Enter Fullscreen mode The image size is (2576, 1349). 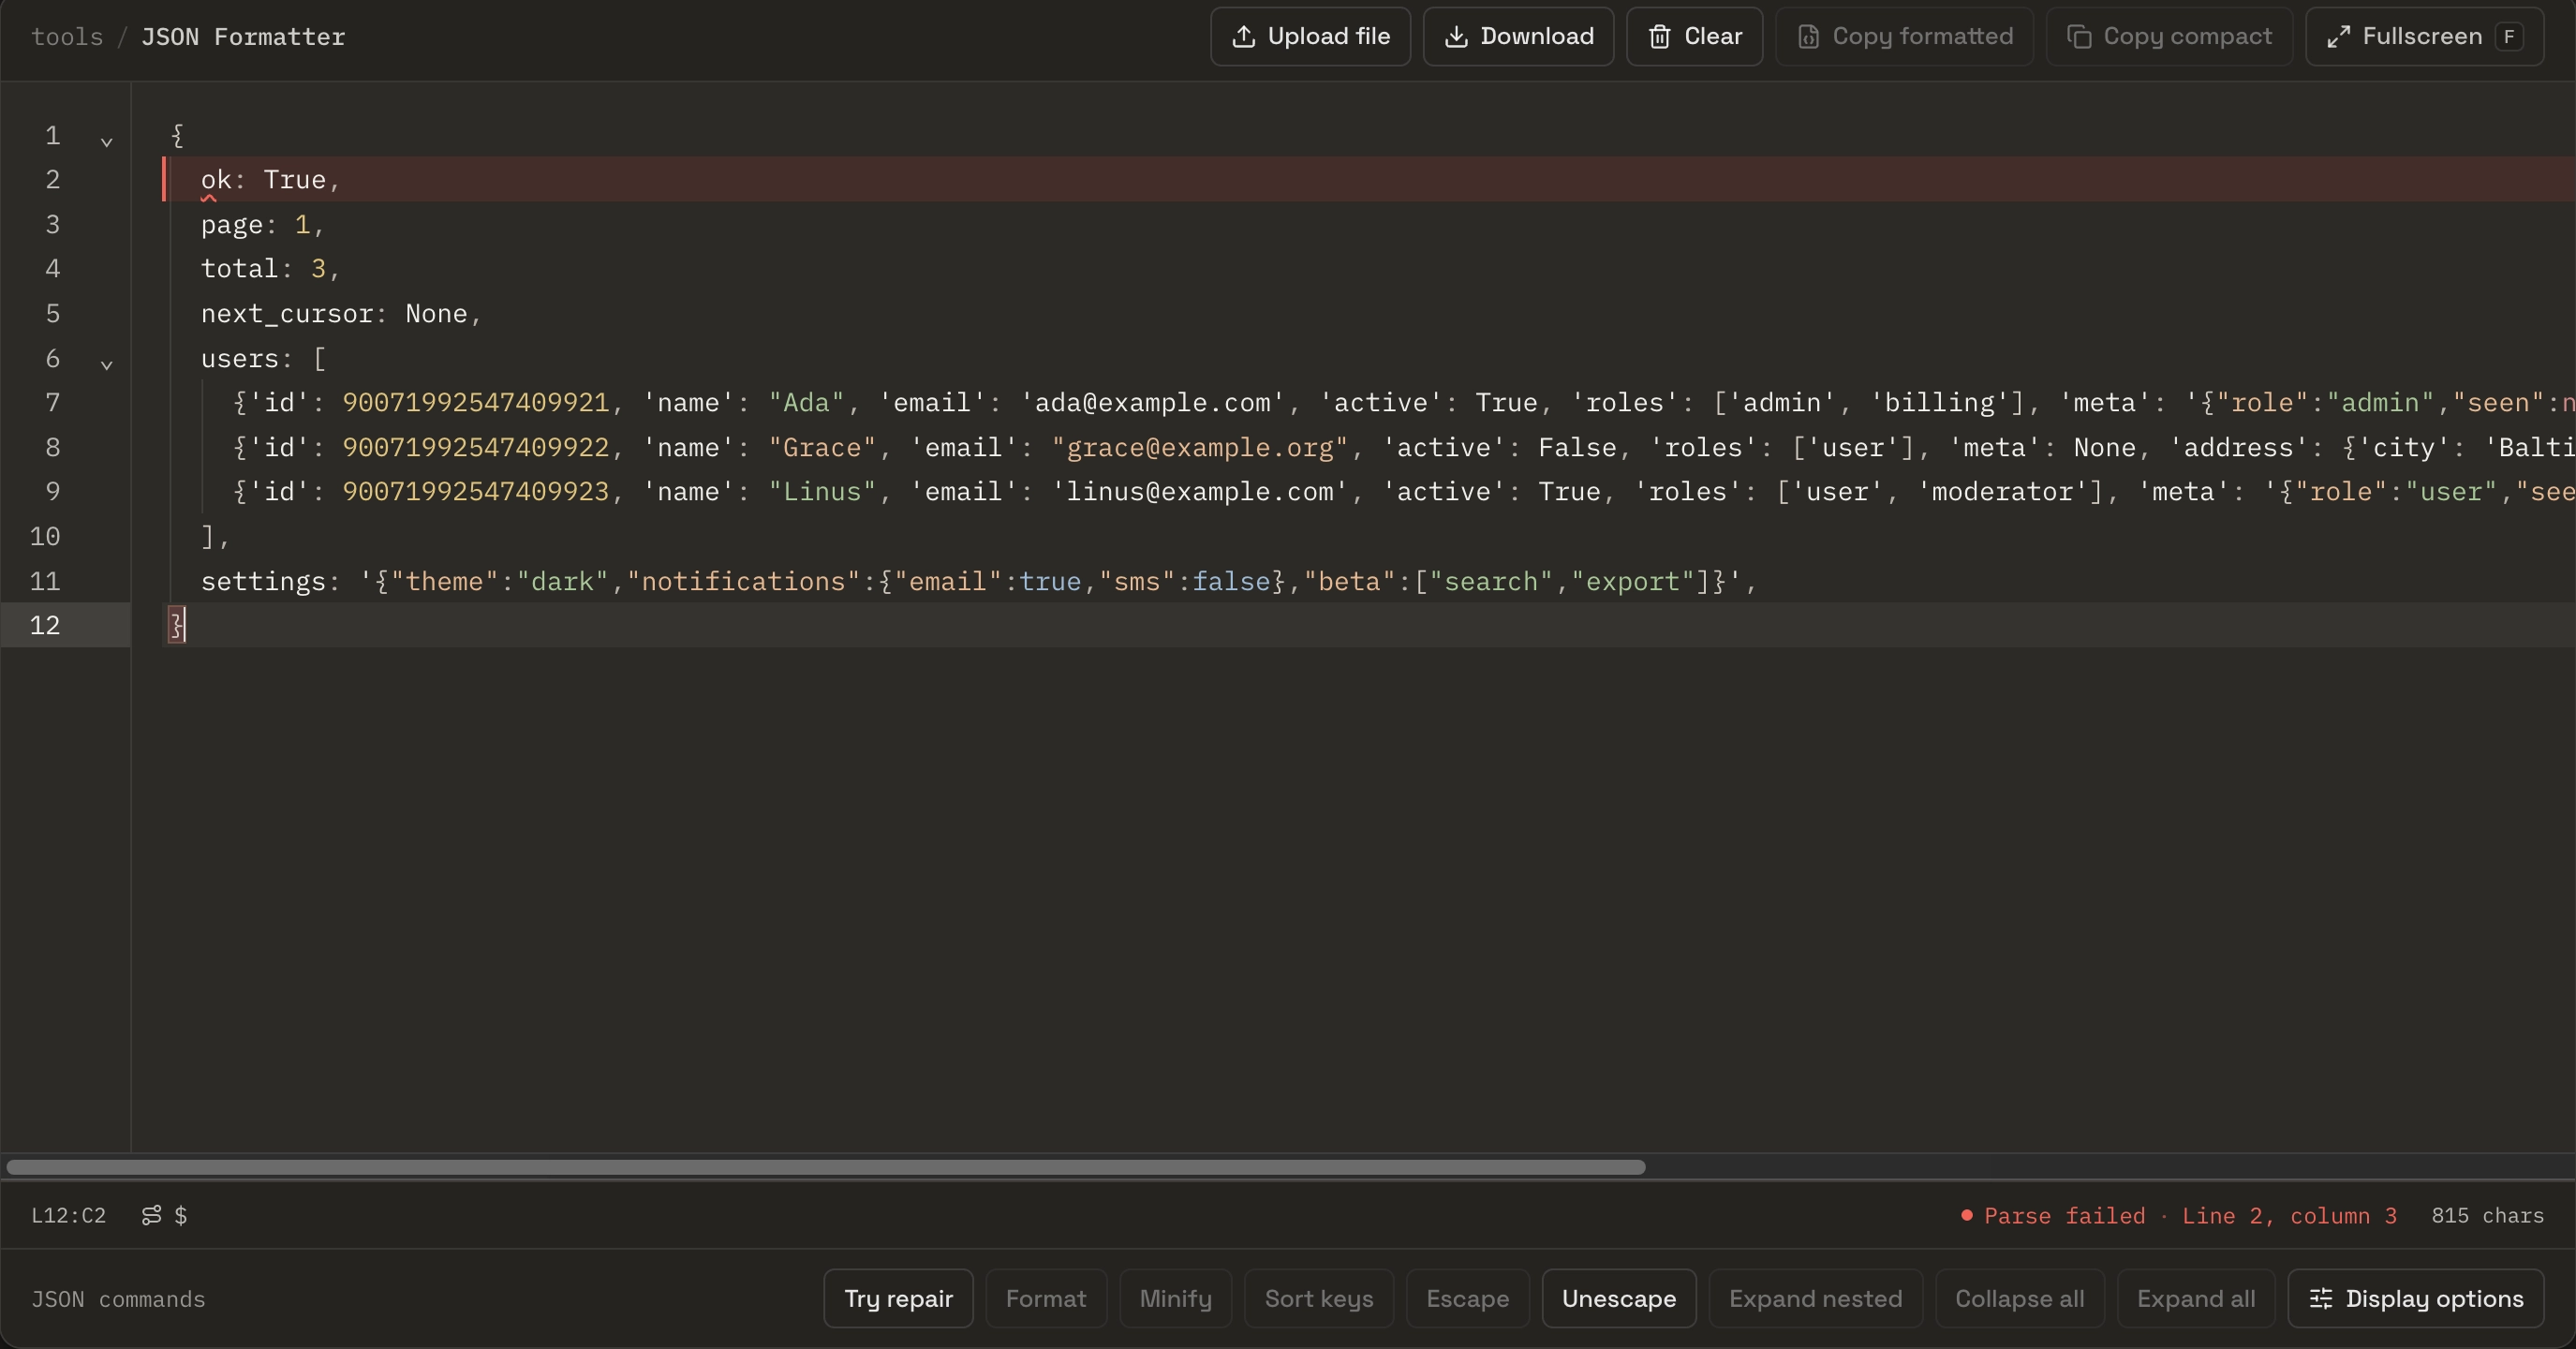(x=2424, y=37)
